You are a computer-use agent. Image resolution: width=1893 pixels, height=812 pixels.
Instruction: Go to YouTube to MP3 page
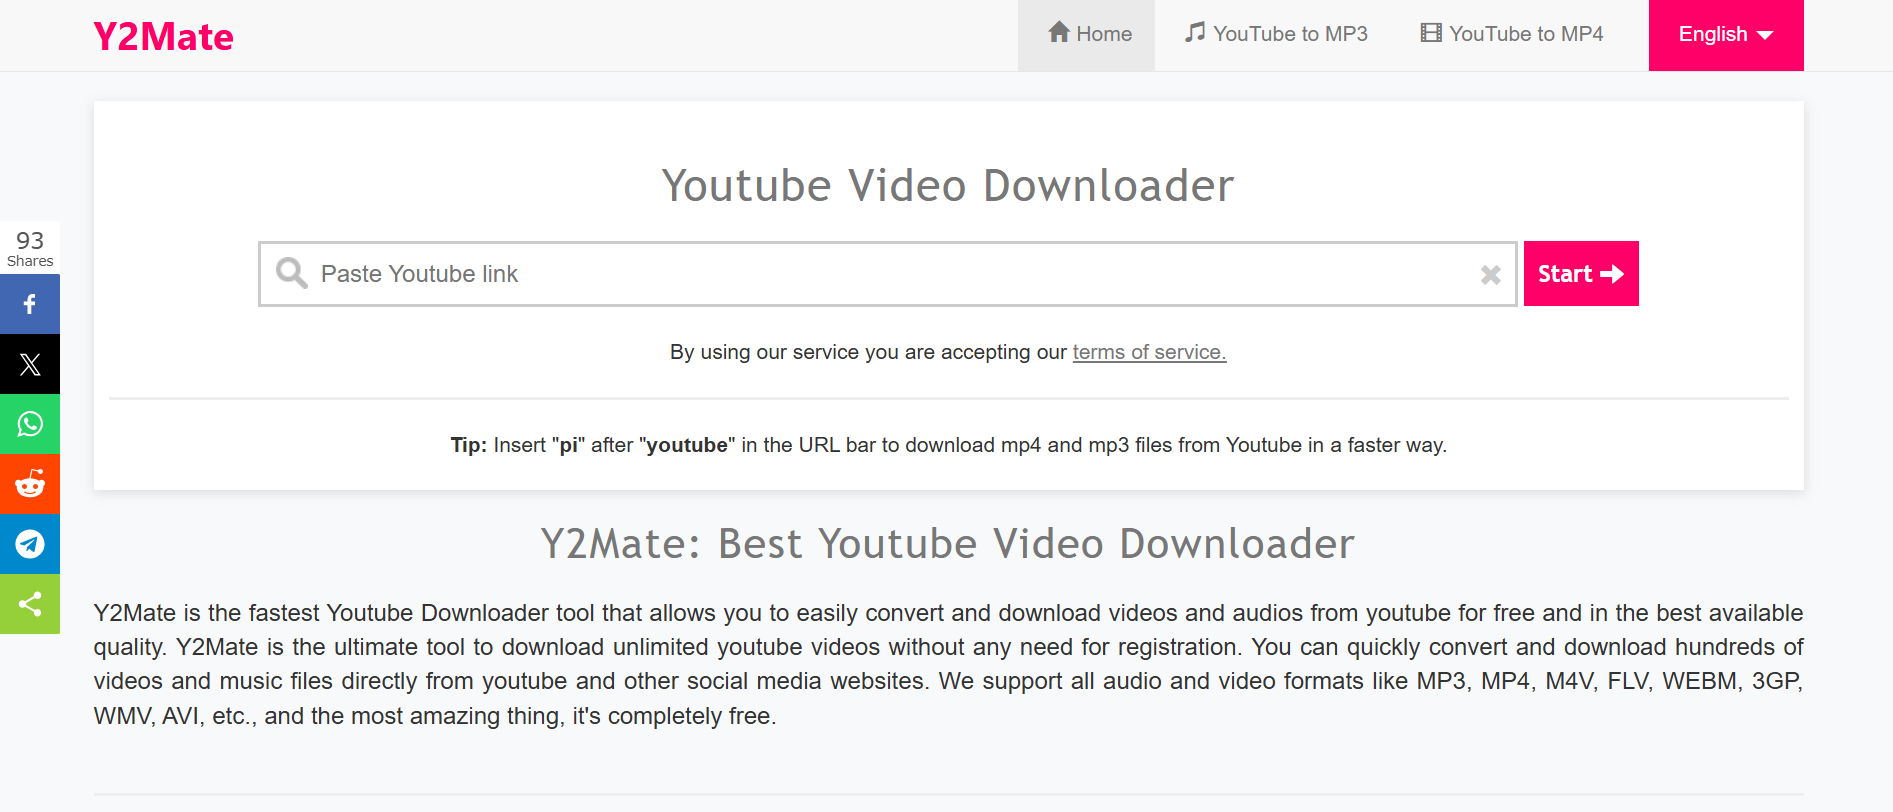(x=1276, y=35)
